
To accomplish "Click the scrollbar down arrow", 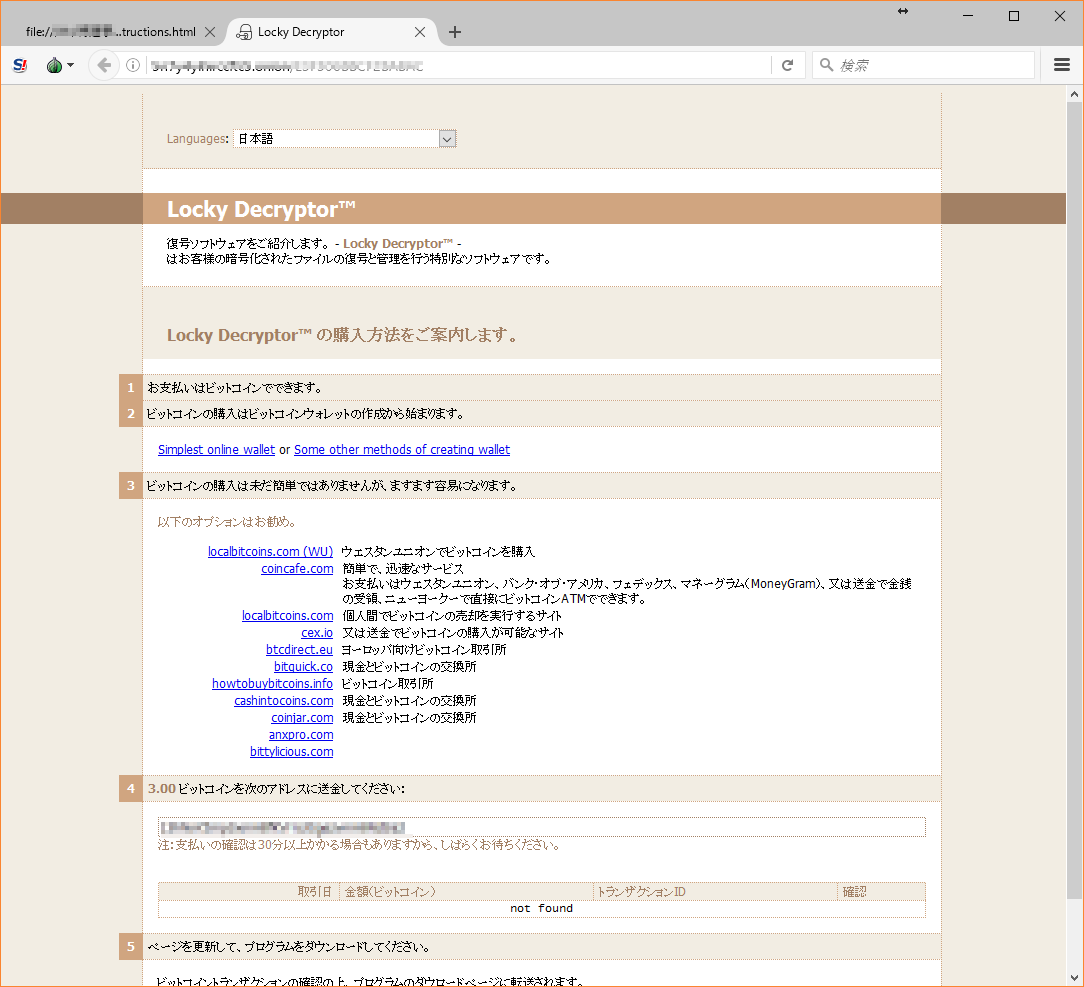I will tap(1074, 978).
